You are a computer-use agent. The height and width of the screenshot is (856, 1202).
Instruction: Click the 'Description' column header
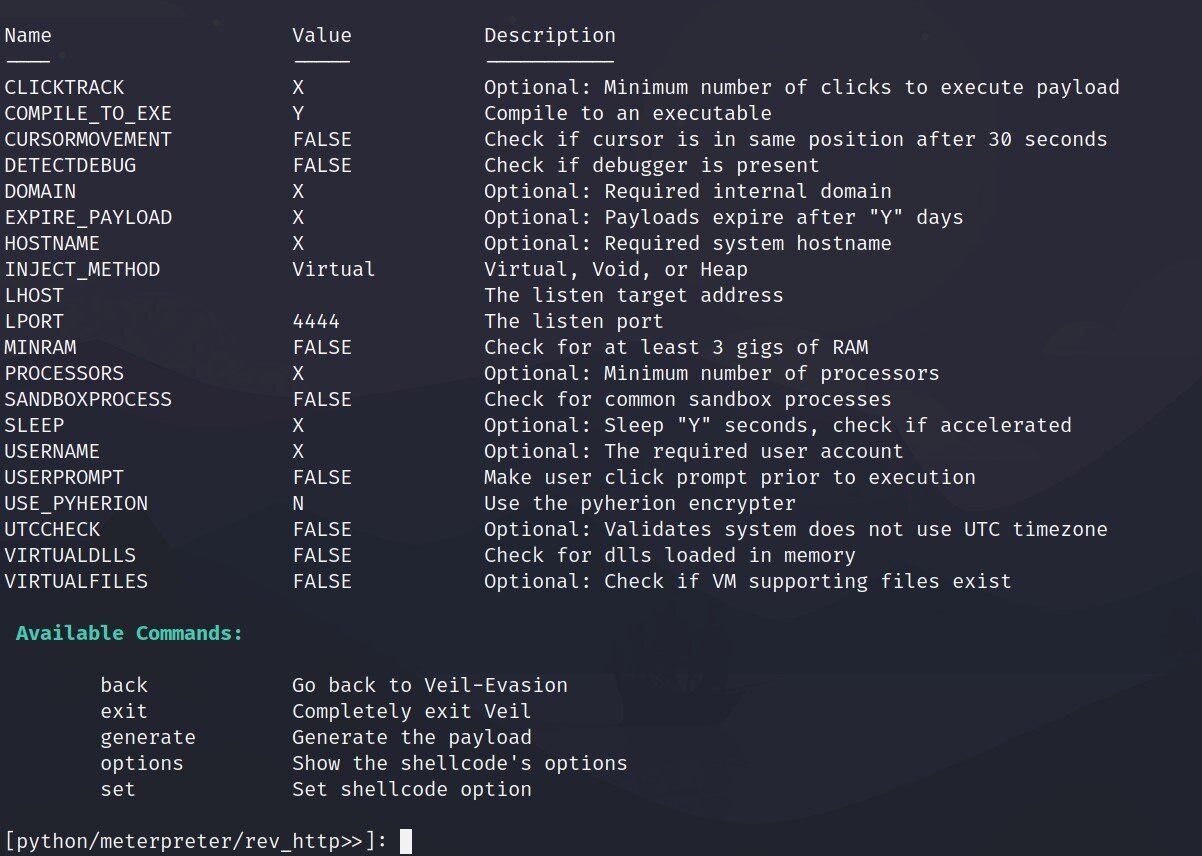coord(550,35)
